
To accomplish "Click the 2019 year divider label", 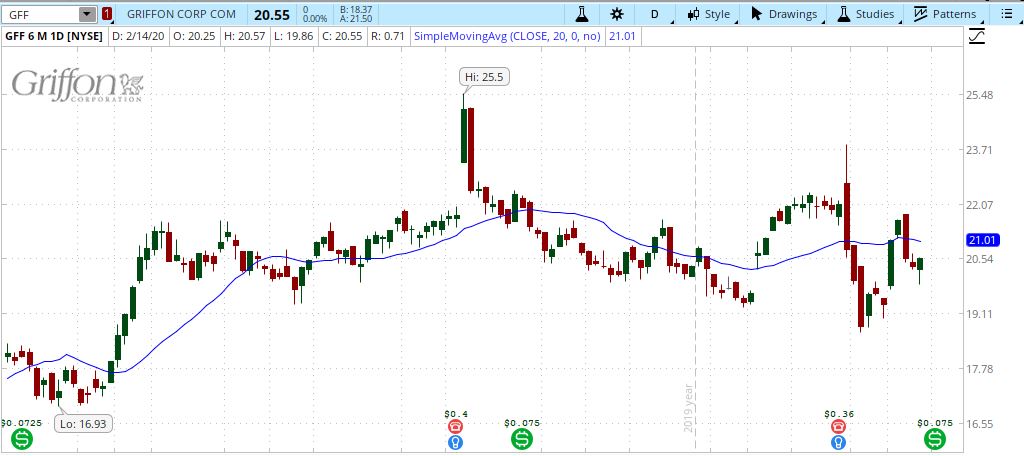I will [688, 407].
